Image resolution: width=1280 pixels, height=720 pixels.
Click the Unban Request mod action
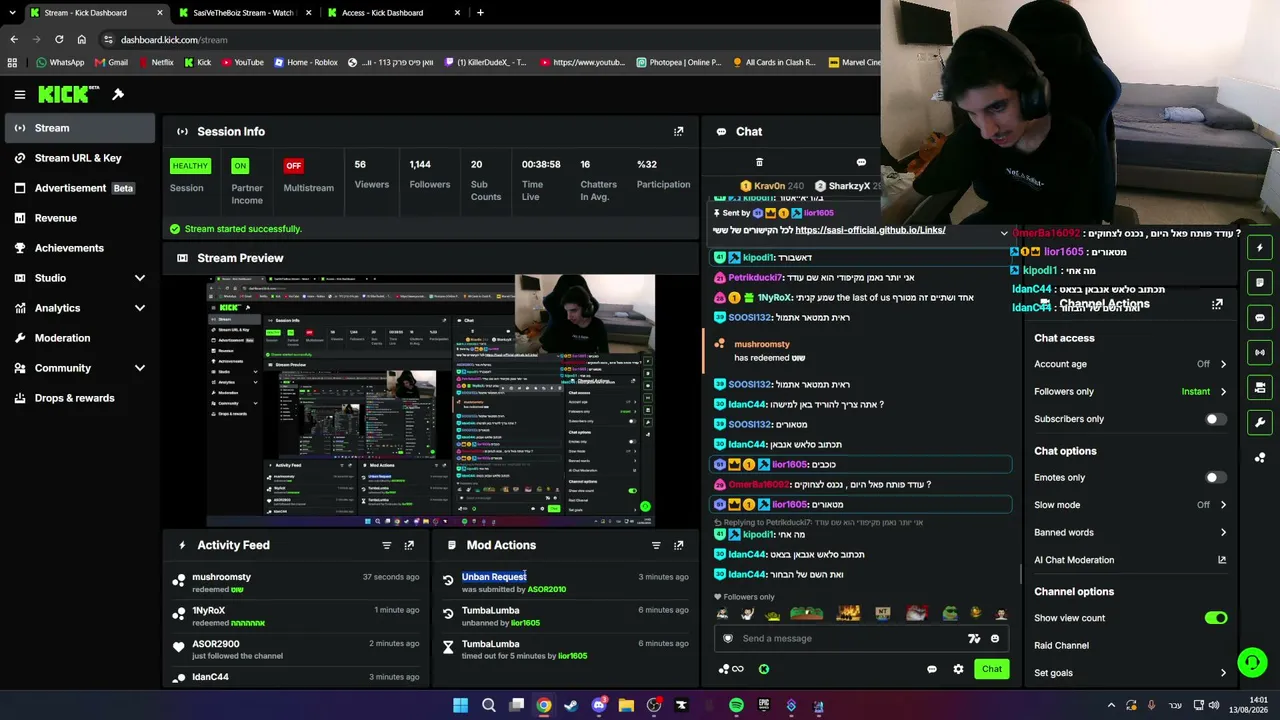tap(494, 577)
